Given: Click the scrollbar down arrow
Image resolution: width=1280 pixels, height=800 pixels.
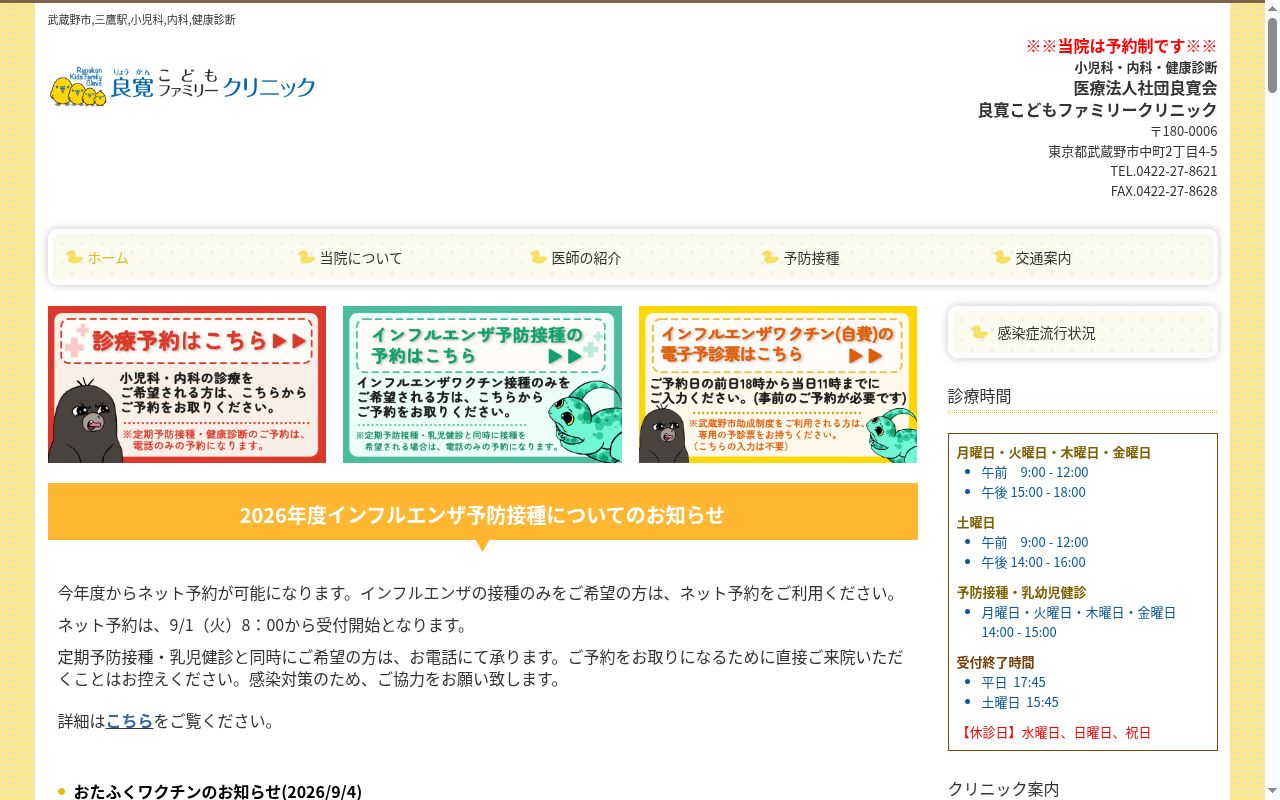Looking at the screenshot, I should click(1272, 791).
